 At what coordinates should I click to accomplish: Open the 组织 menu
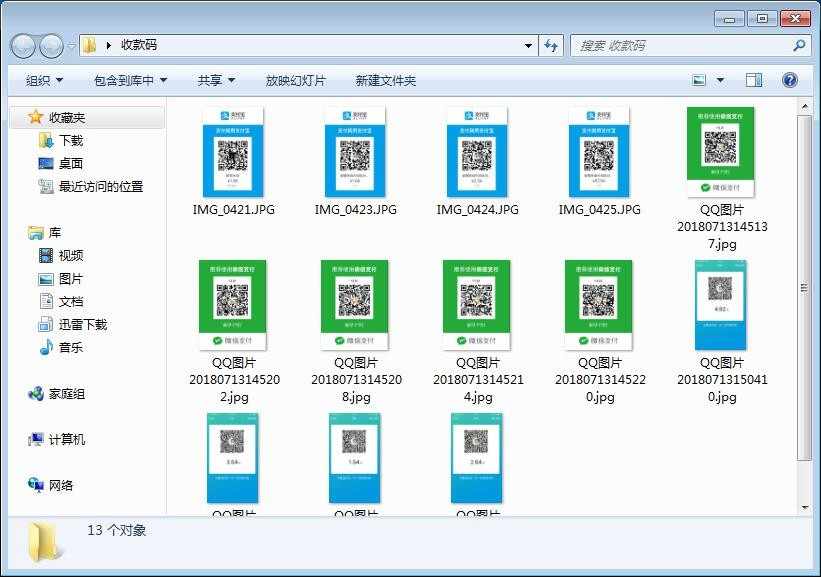pyautogui.click(x=45, y=81)
